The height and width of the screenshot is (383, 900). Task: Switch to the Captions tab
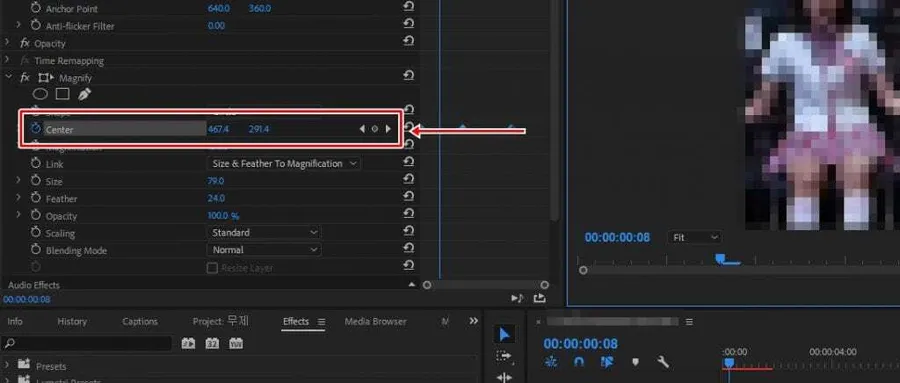tap(139, 322)
